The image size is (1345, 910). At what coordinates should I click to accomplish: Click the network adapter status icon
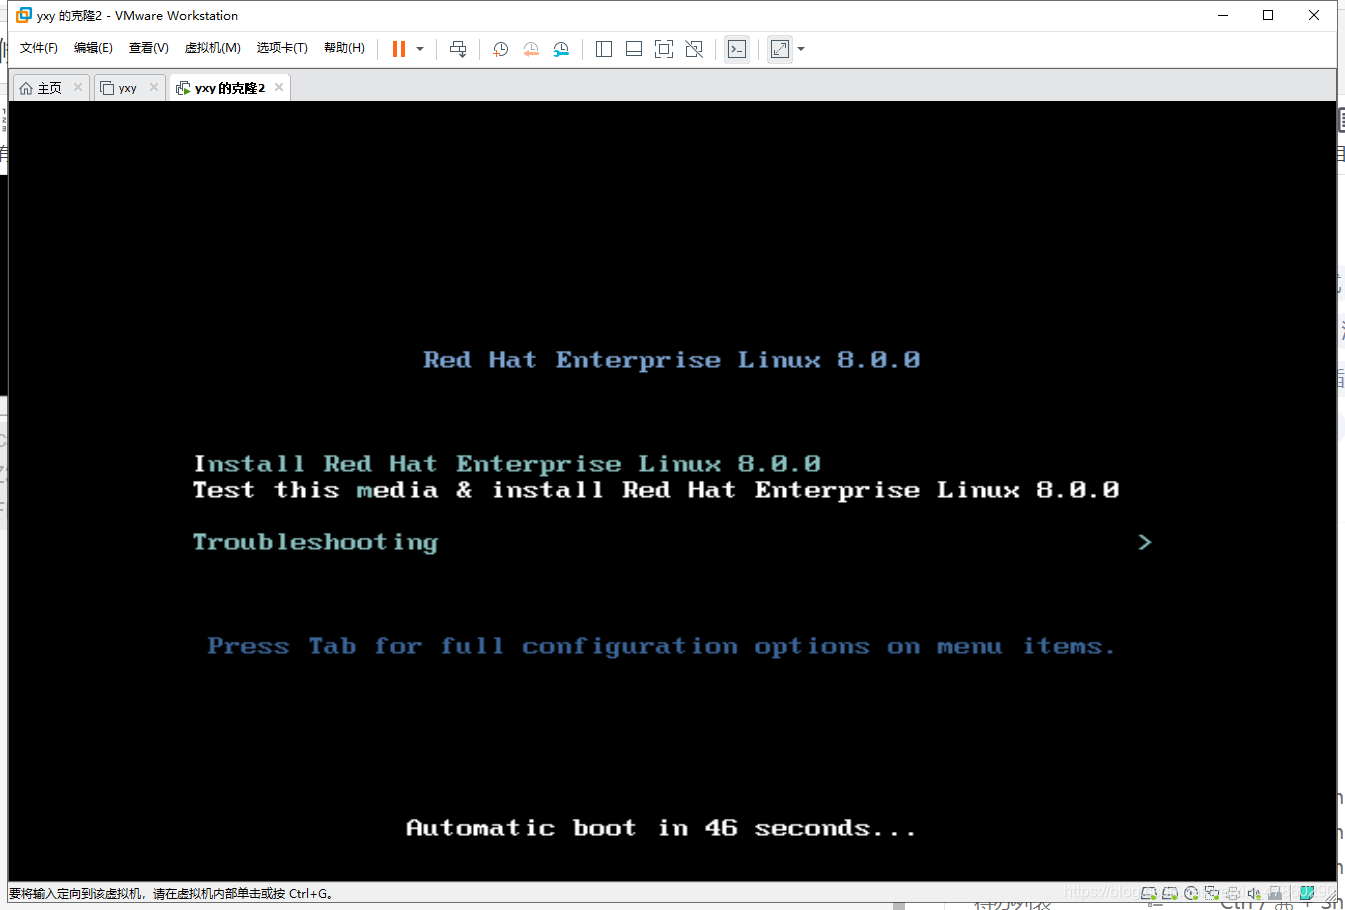(x=1212, y=893)
